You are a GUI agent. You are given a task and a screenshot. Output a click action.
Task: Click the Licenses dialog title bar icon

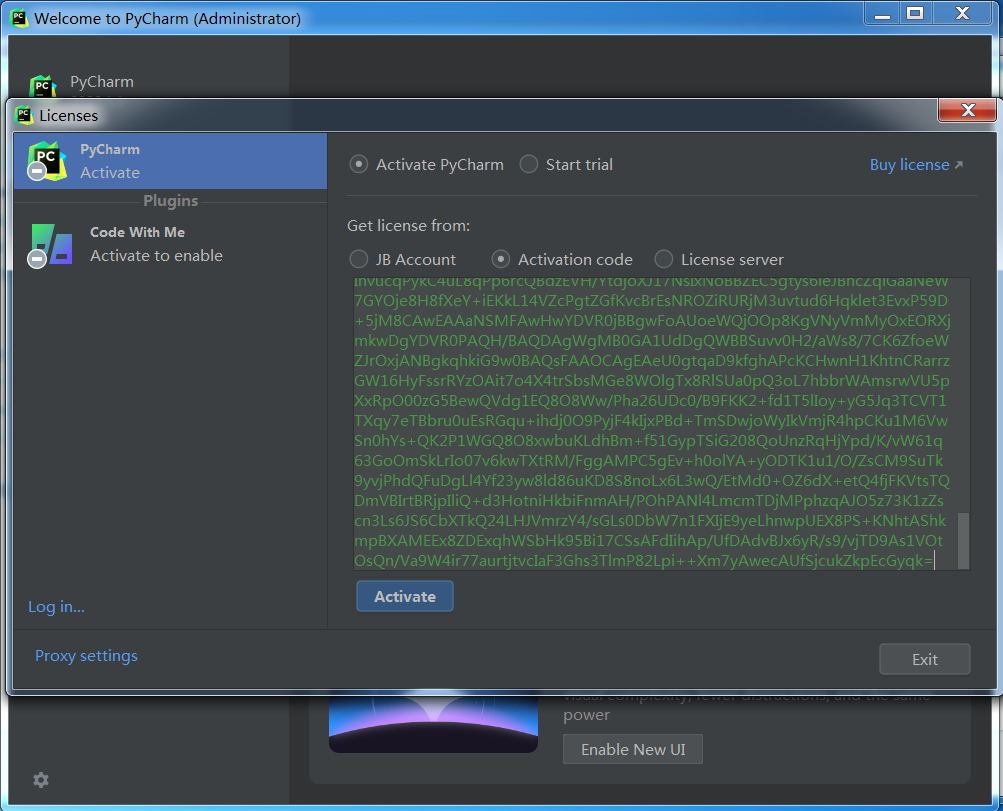24,115
